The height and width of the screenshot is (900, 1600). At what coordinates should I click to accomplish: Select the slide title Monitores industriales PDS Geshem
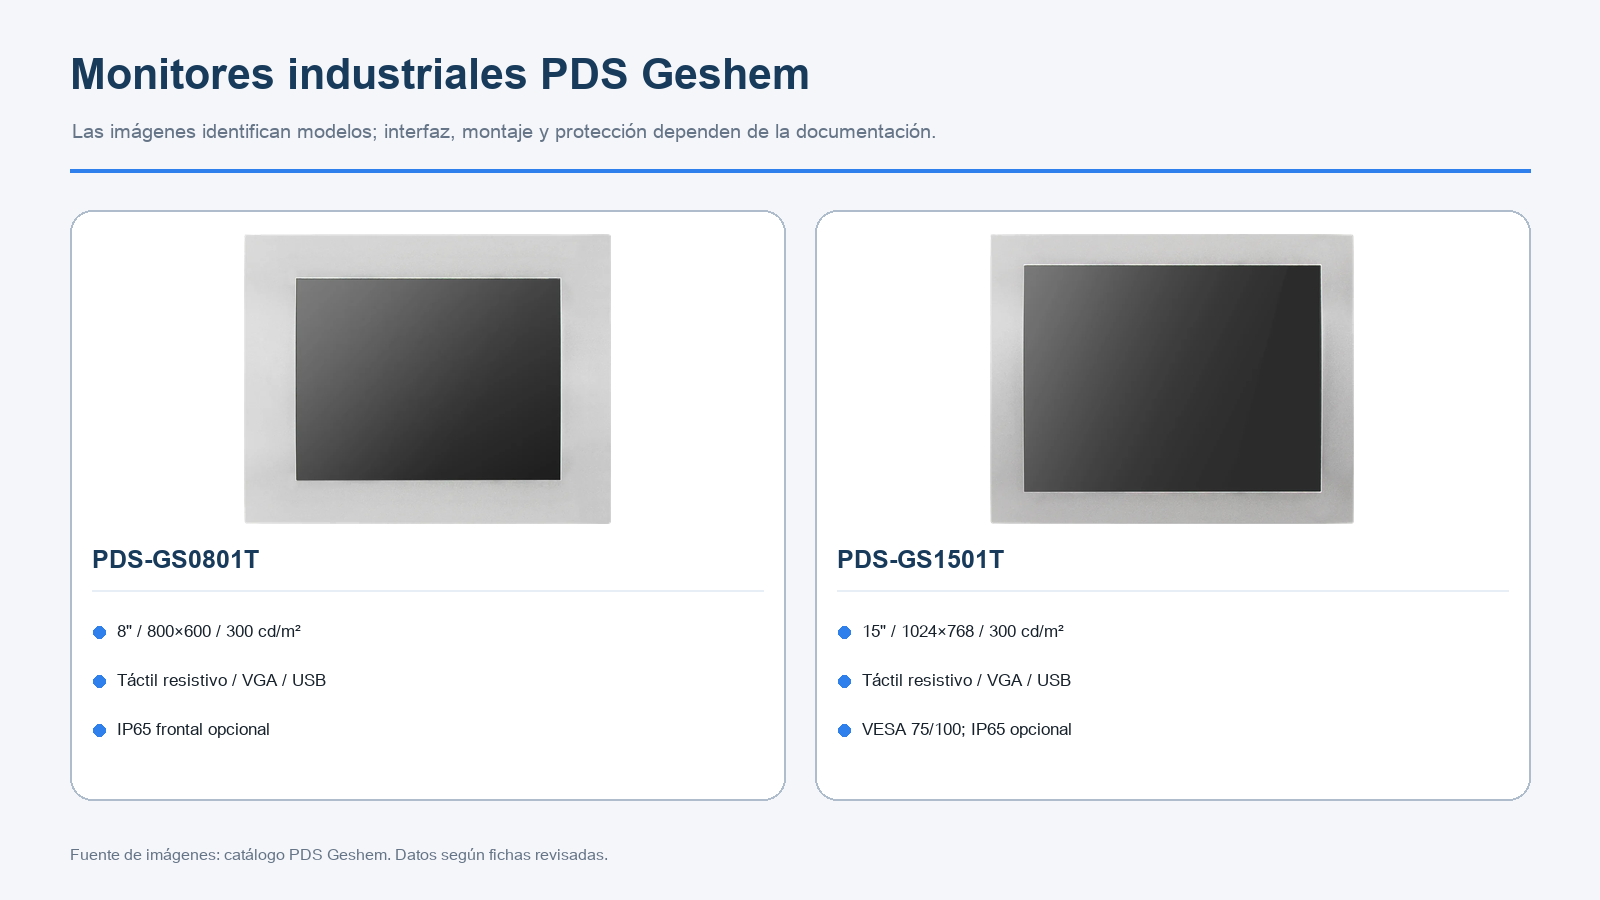[x=440, y=75]
